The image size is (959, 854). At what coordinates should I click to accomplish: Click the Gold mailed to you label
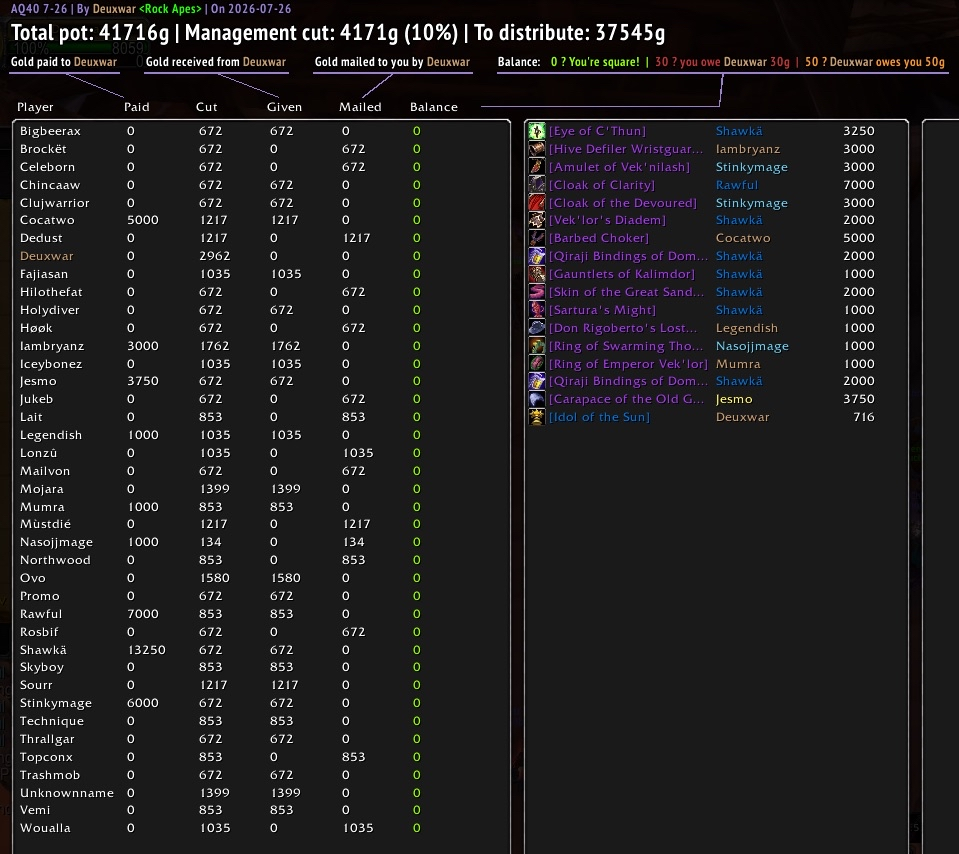coord(392,62)
